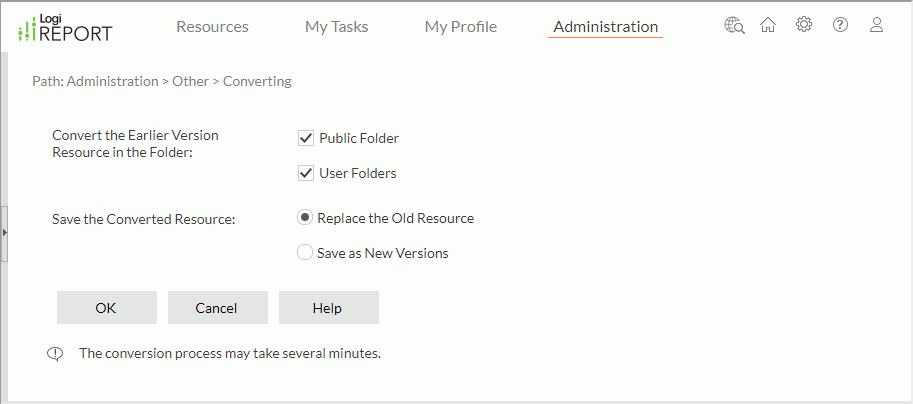Go to the Home icon

(768, 26)
